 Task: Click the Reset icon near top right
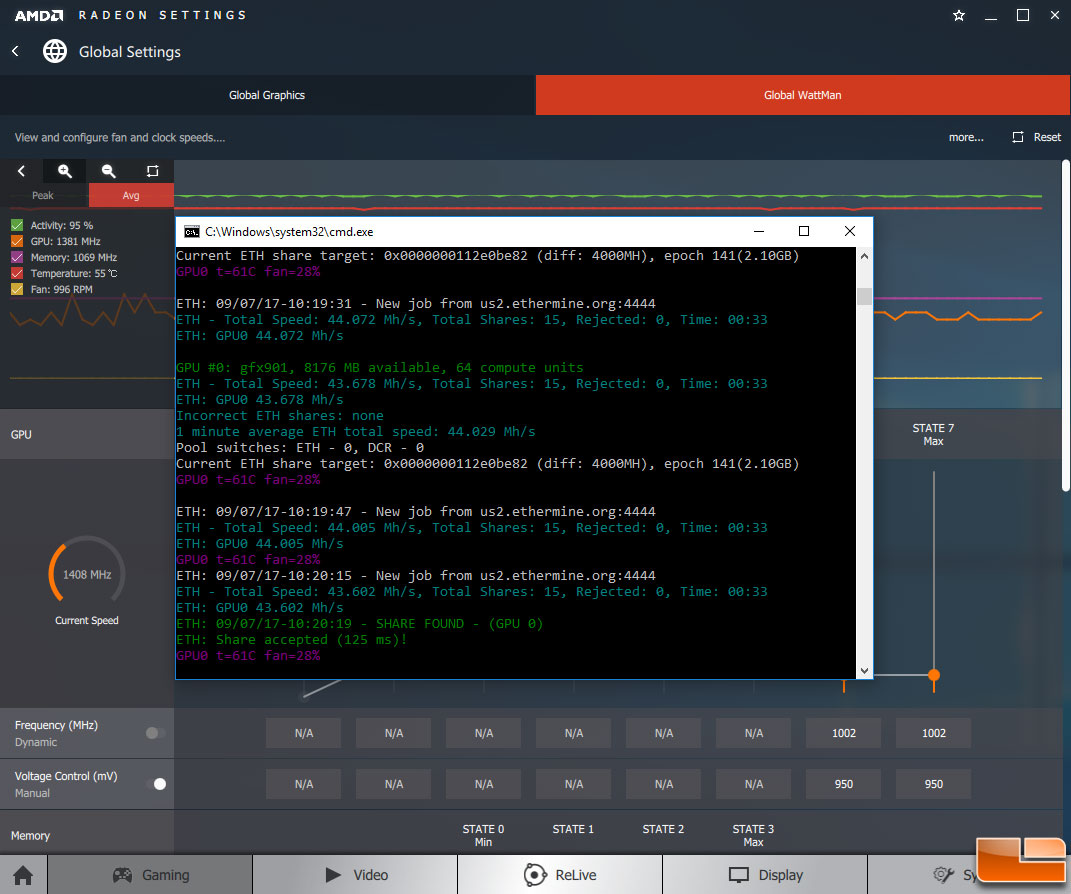pos(1018,137)
